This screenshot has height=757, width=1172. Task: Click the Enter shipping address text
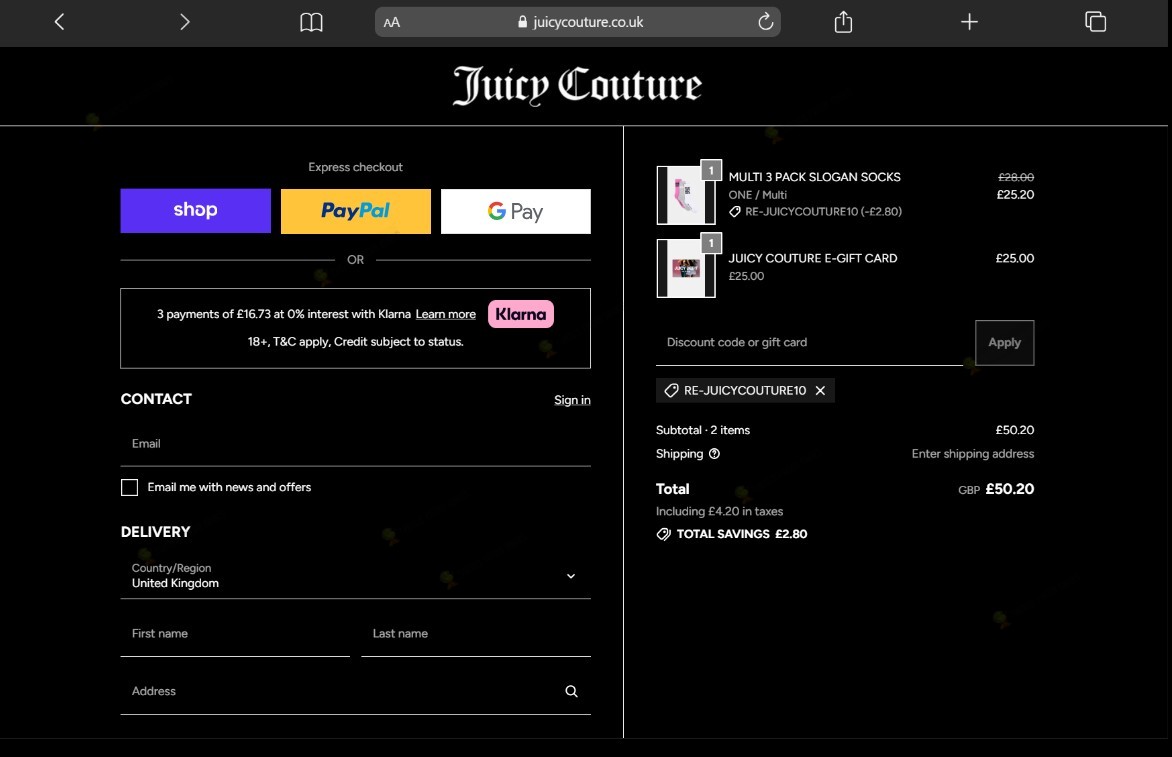(x=972, y=454)
